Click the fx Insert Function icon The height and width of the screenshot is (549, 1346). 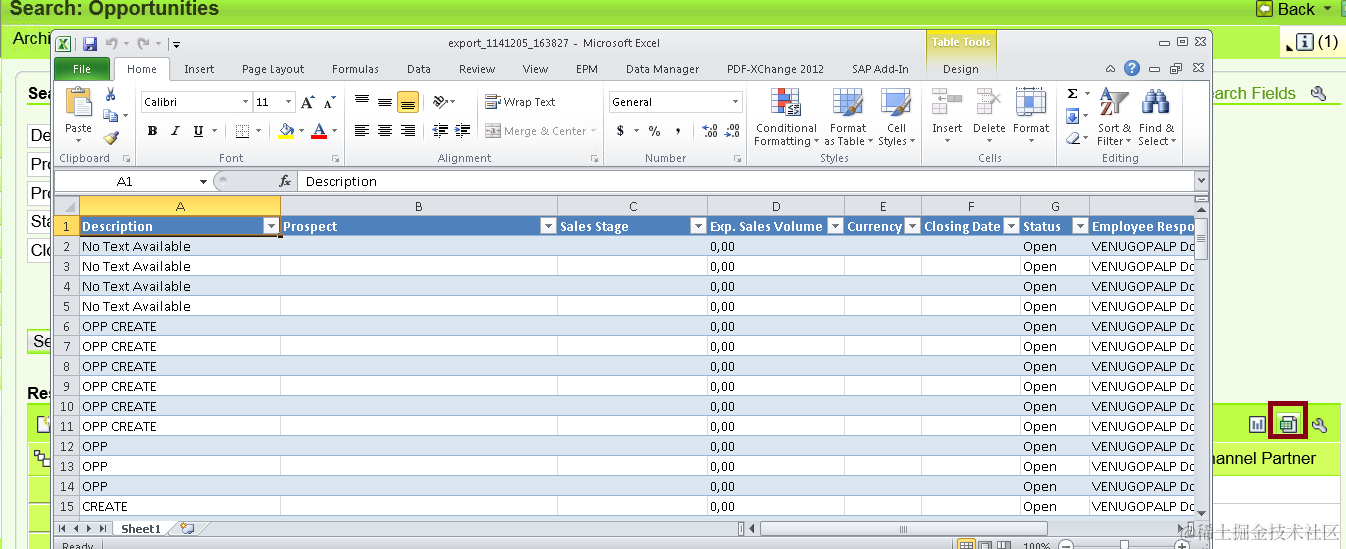point(285,181)
